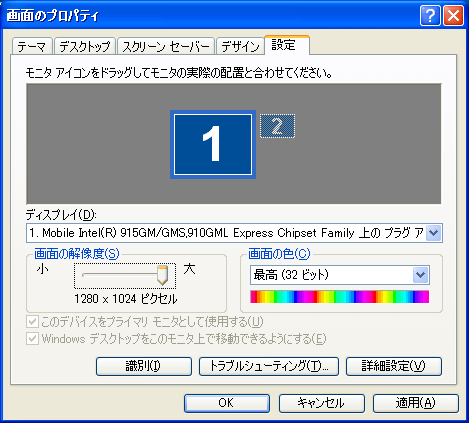Click the title bar help question-mark button
Image resolution: width=469 pixels, height=423 pixels.
pyautogui.click(x=430, y=15)
